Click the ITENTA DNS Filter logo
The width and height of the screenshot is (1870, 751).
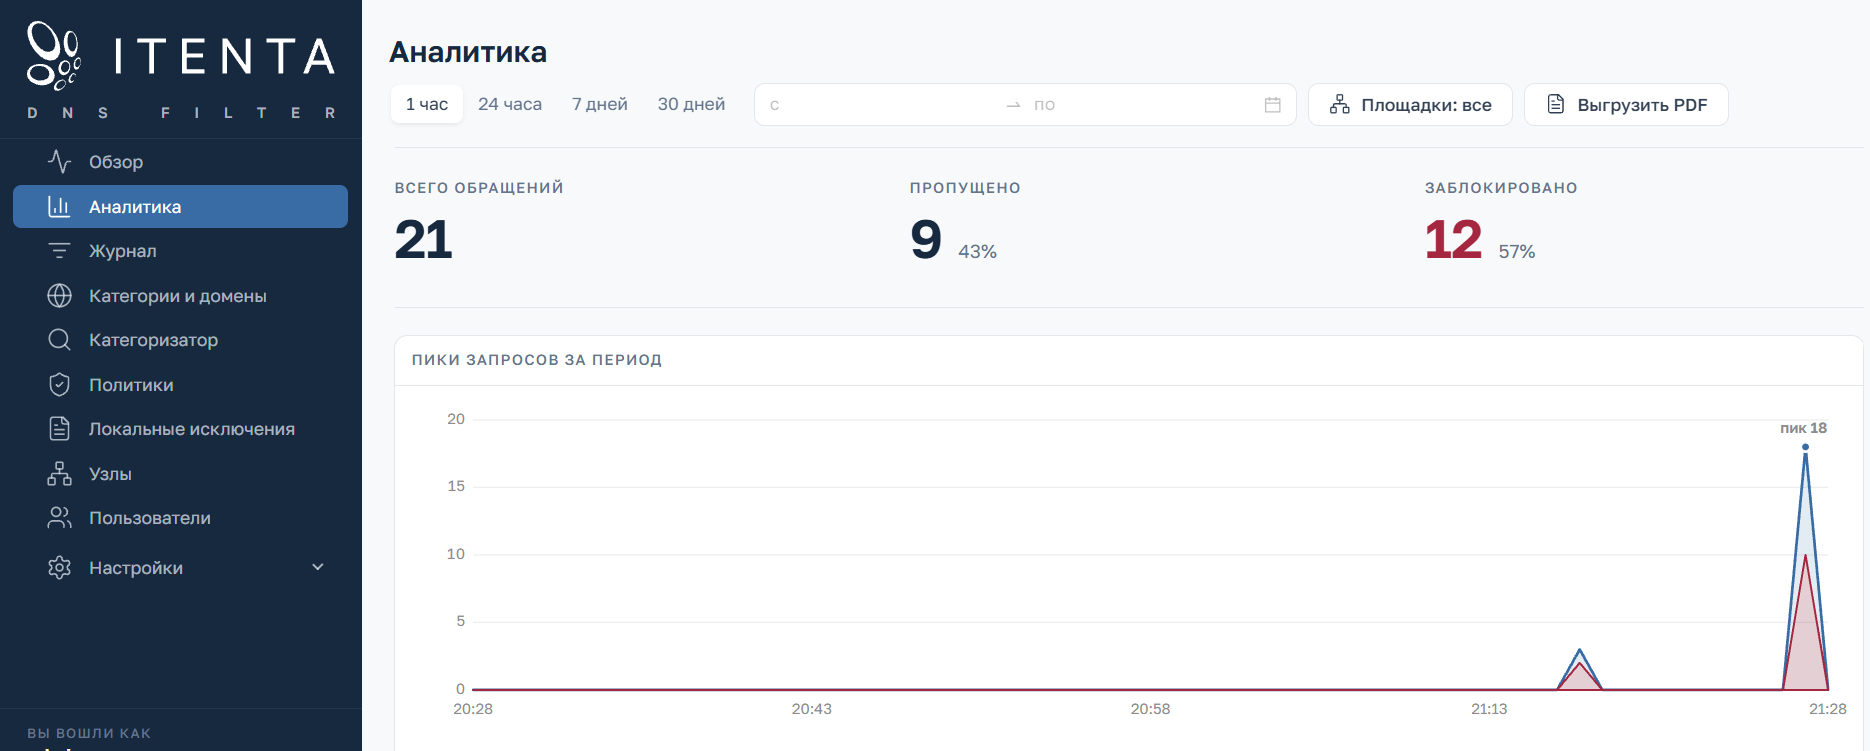coord(181,70)
